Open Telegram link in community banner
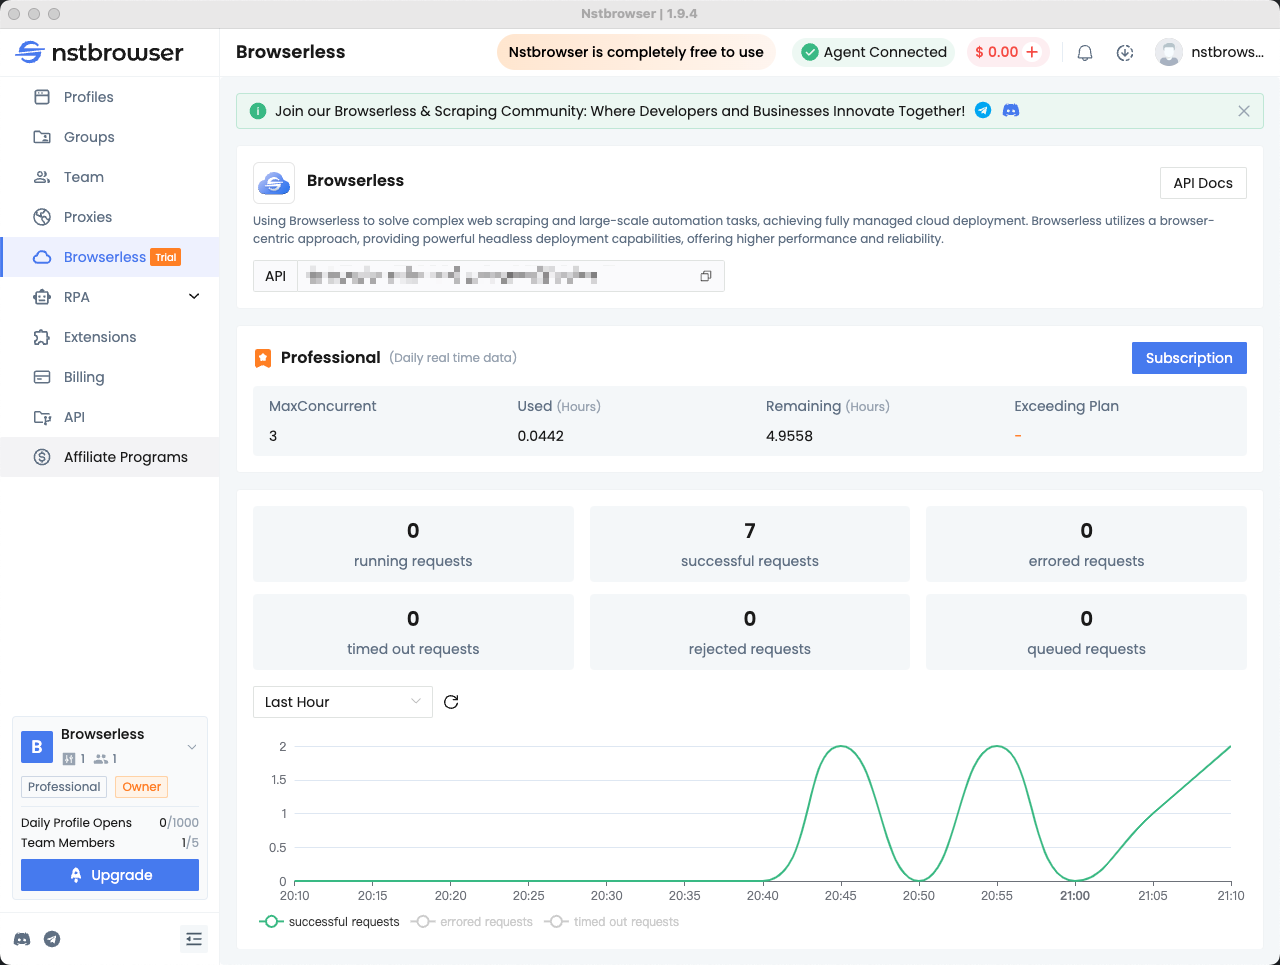This screenshot has height=965, width=1280. (983, 111)
